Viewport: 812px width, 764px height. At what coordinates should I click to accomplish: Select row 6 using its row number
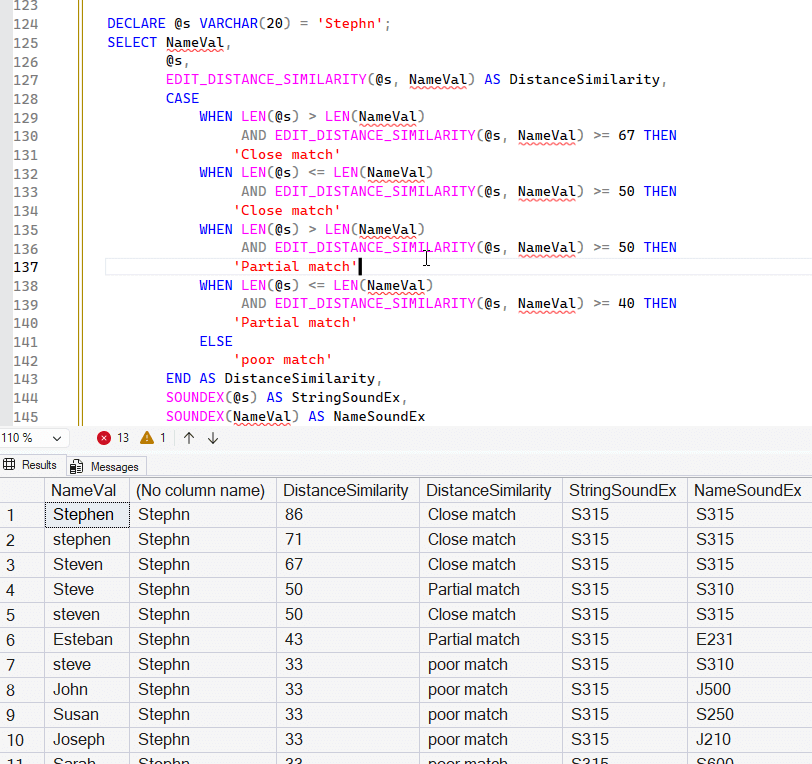pyautogui.click(x=12, y=640)
